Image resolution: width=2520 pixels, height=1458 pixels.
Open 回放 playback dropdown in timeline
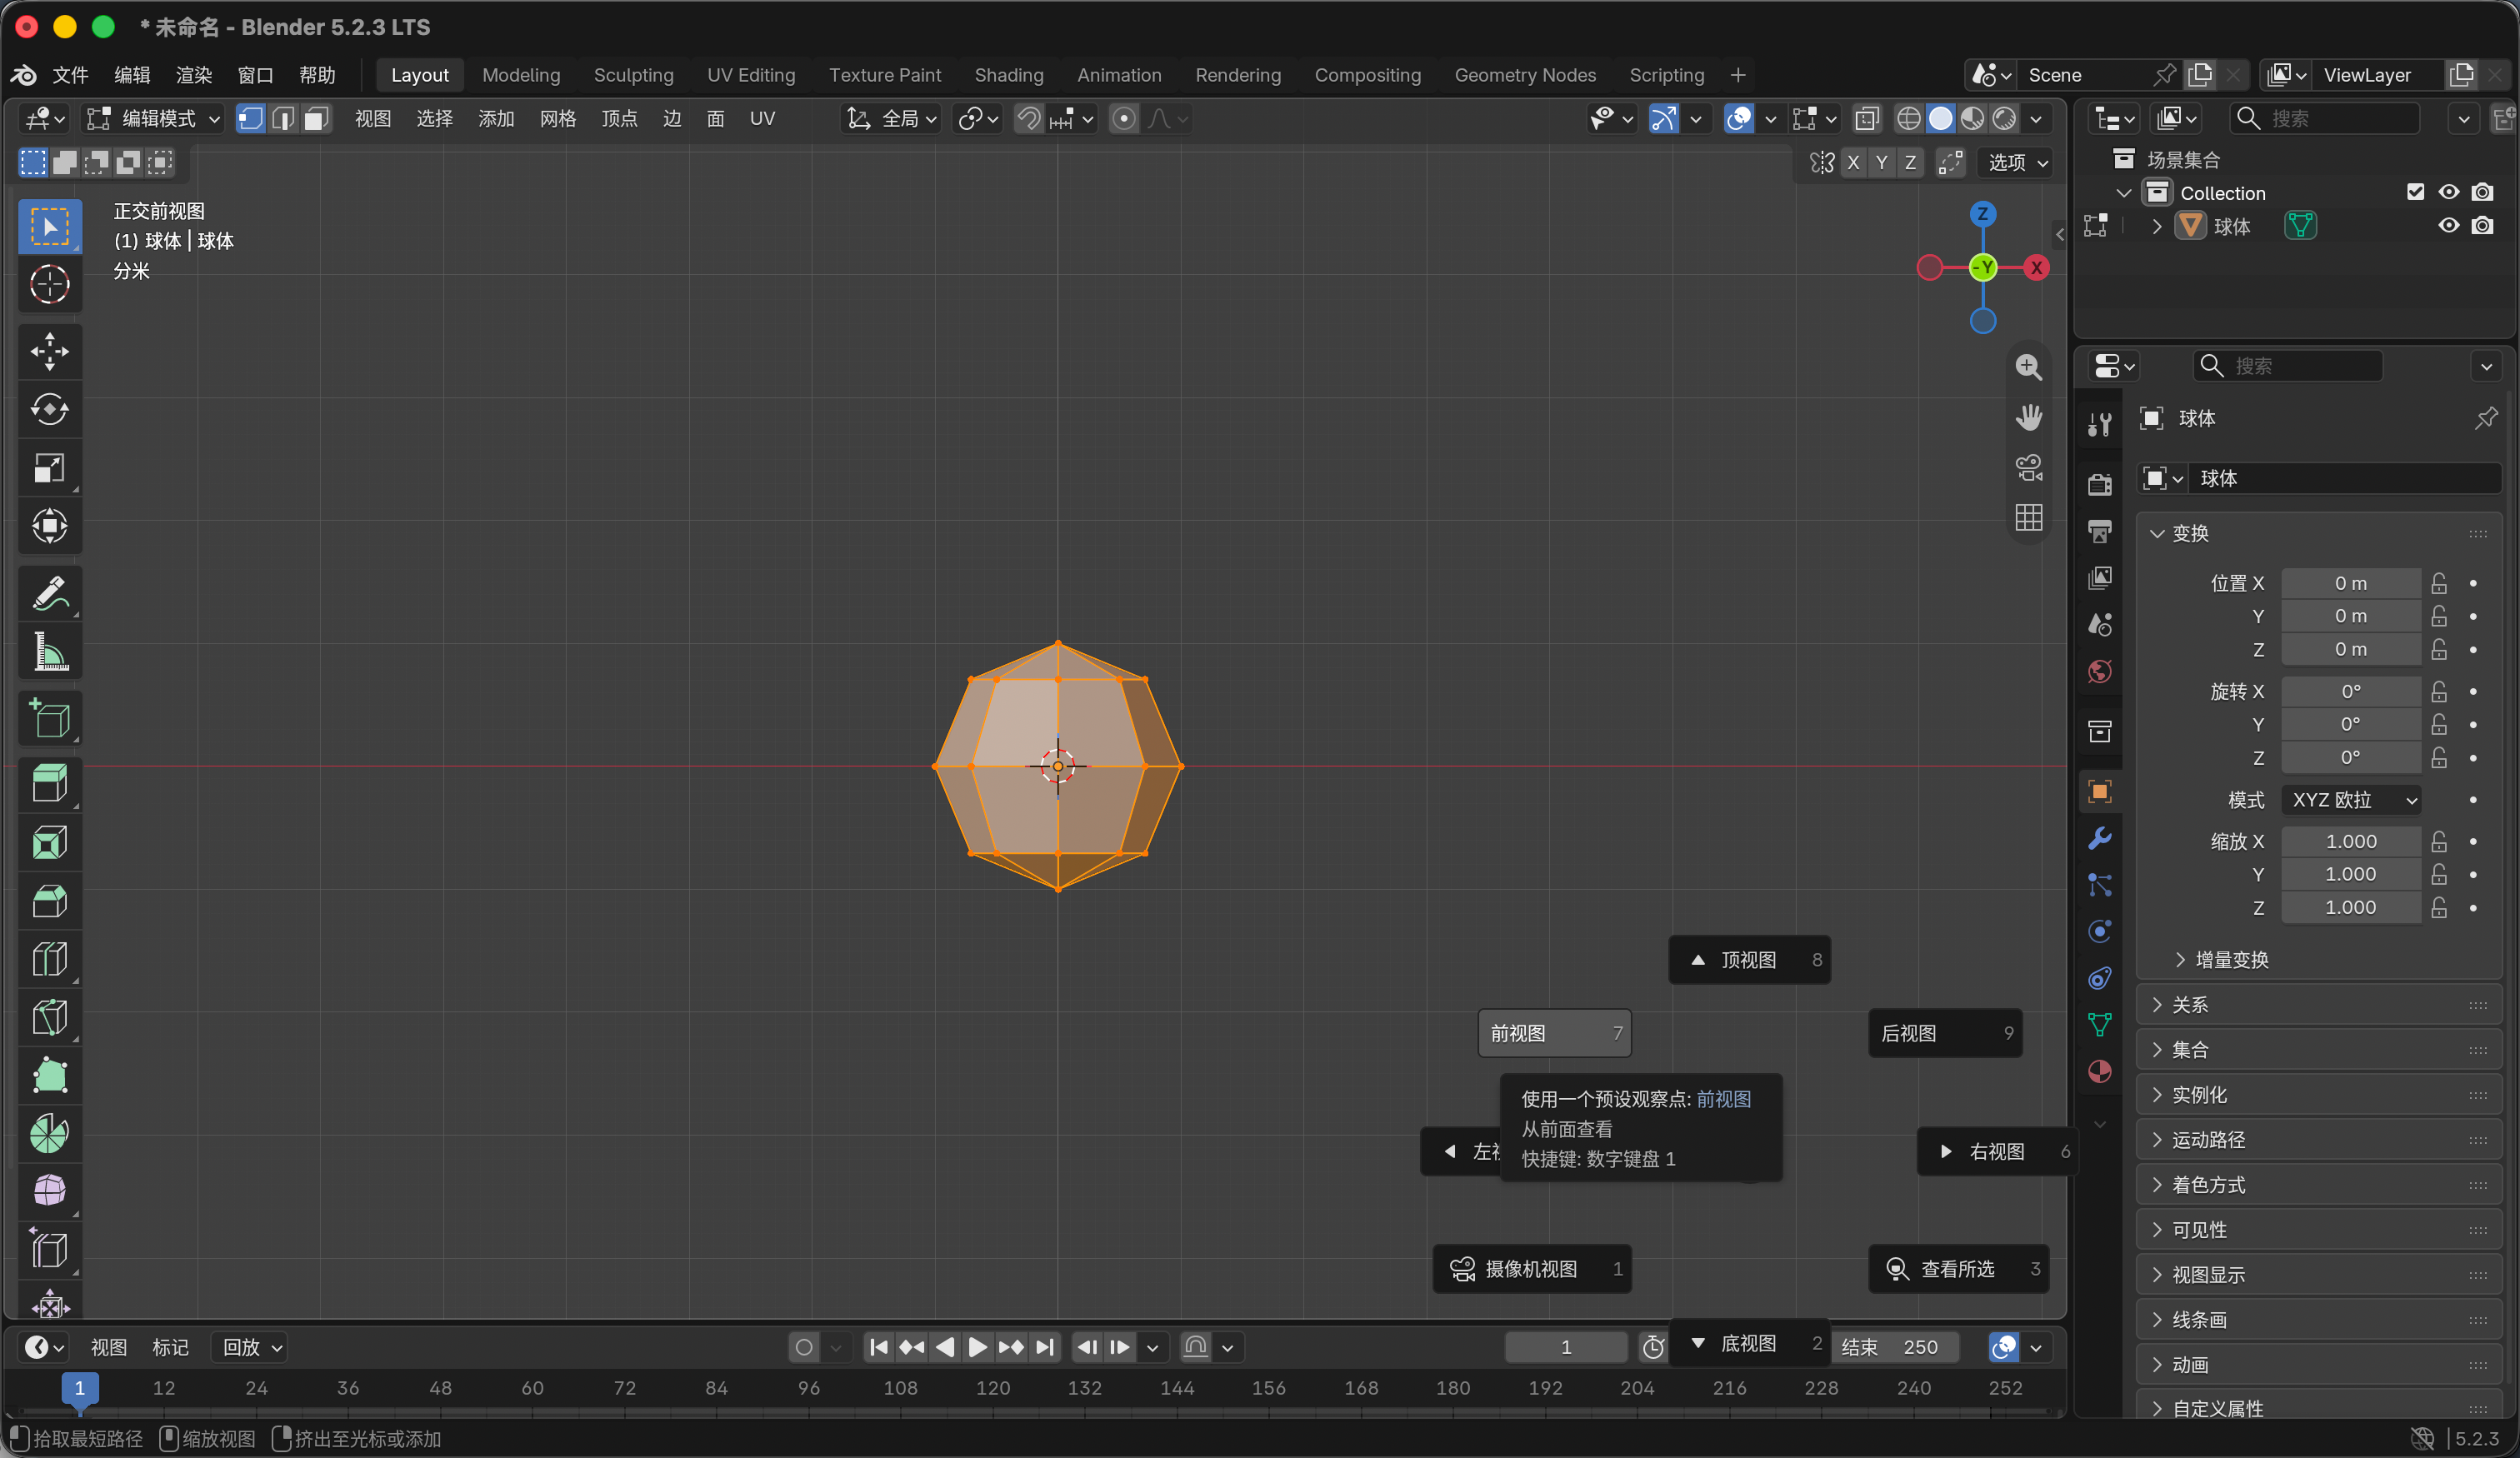click(x=251, y=1347)
